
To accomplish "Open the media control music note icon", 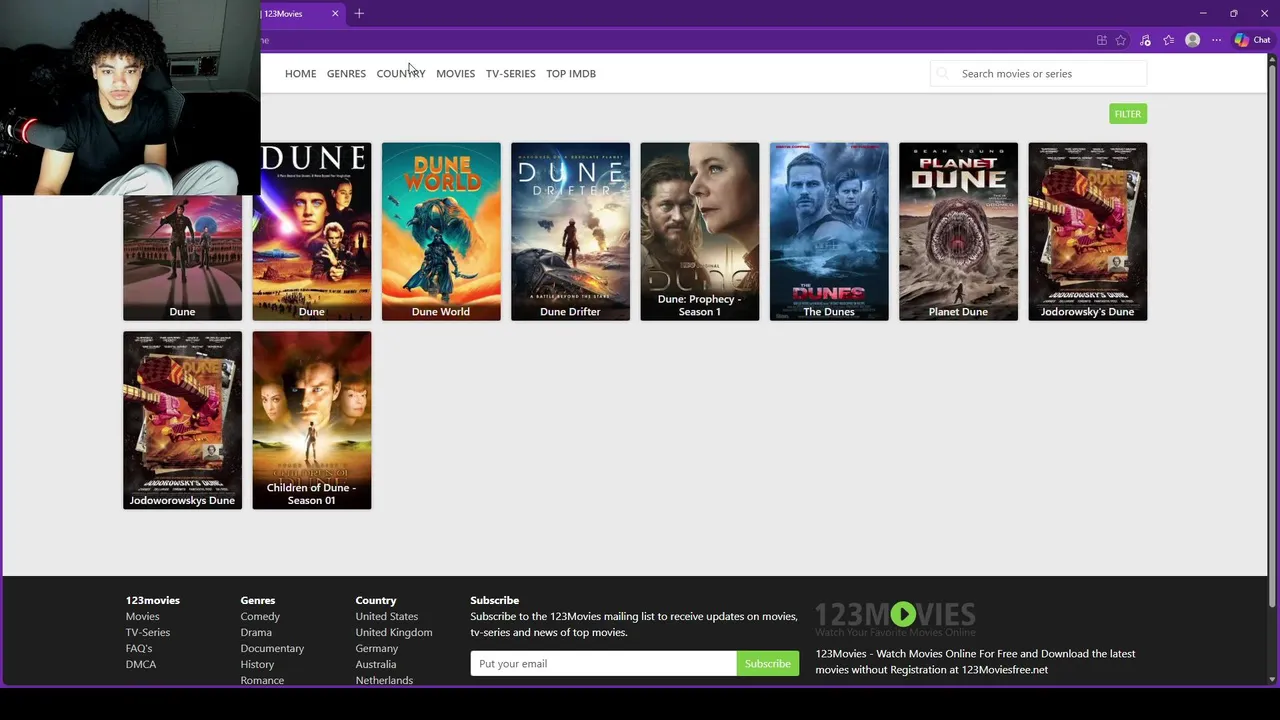I will coord(1145,40).
